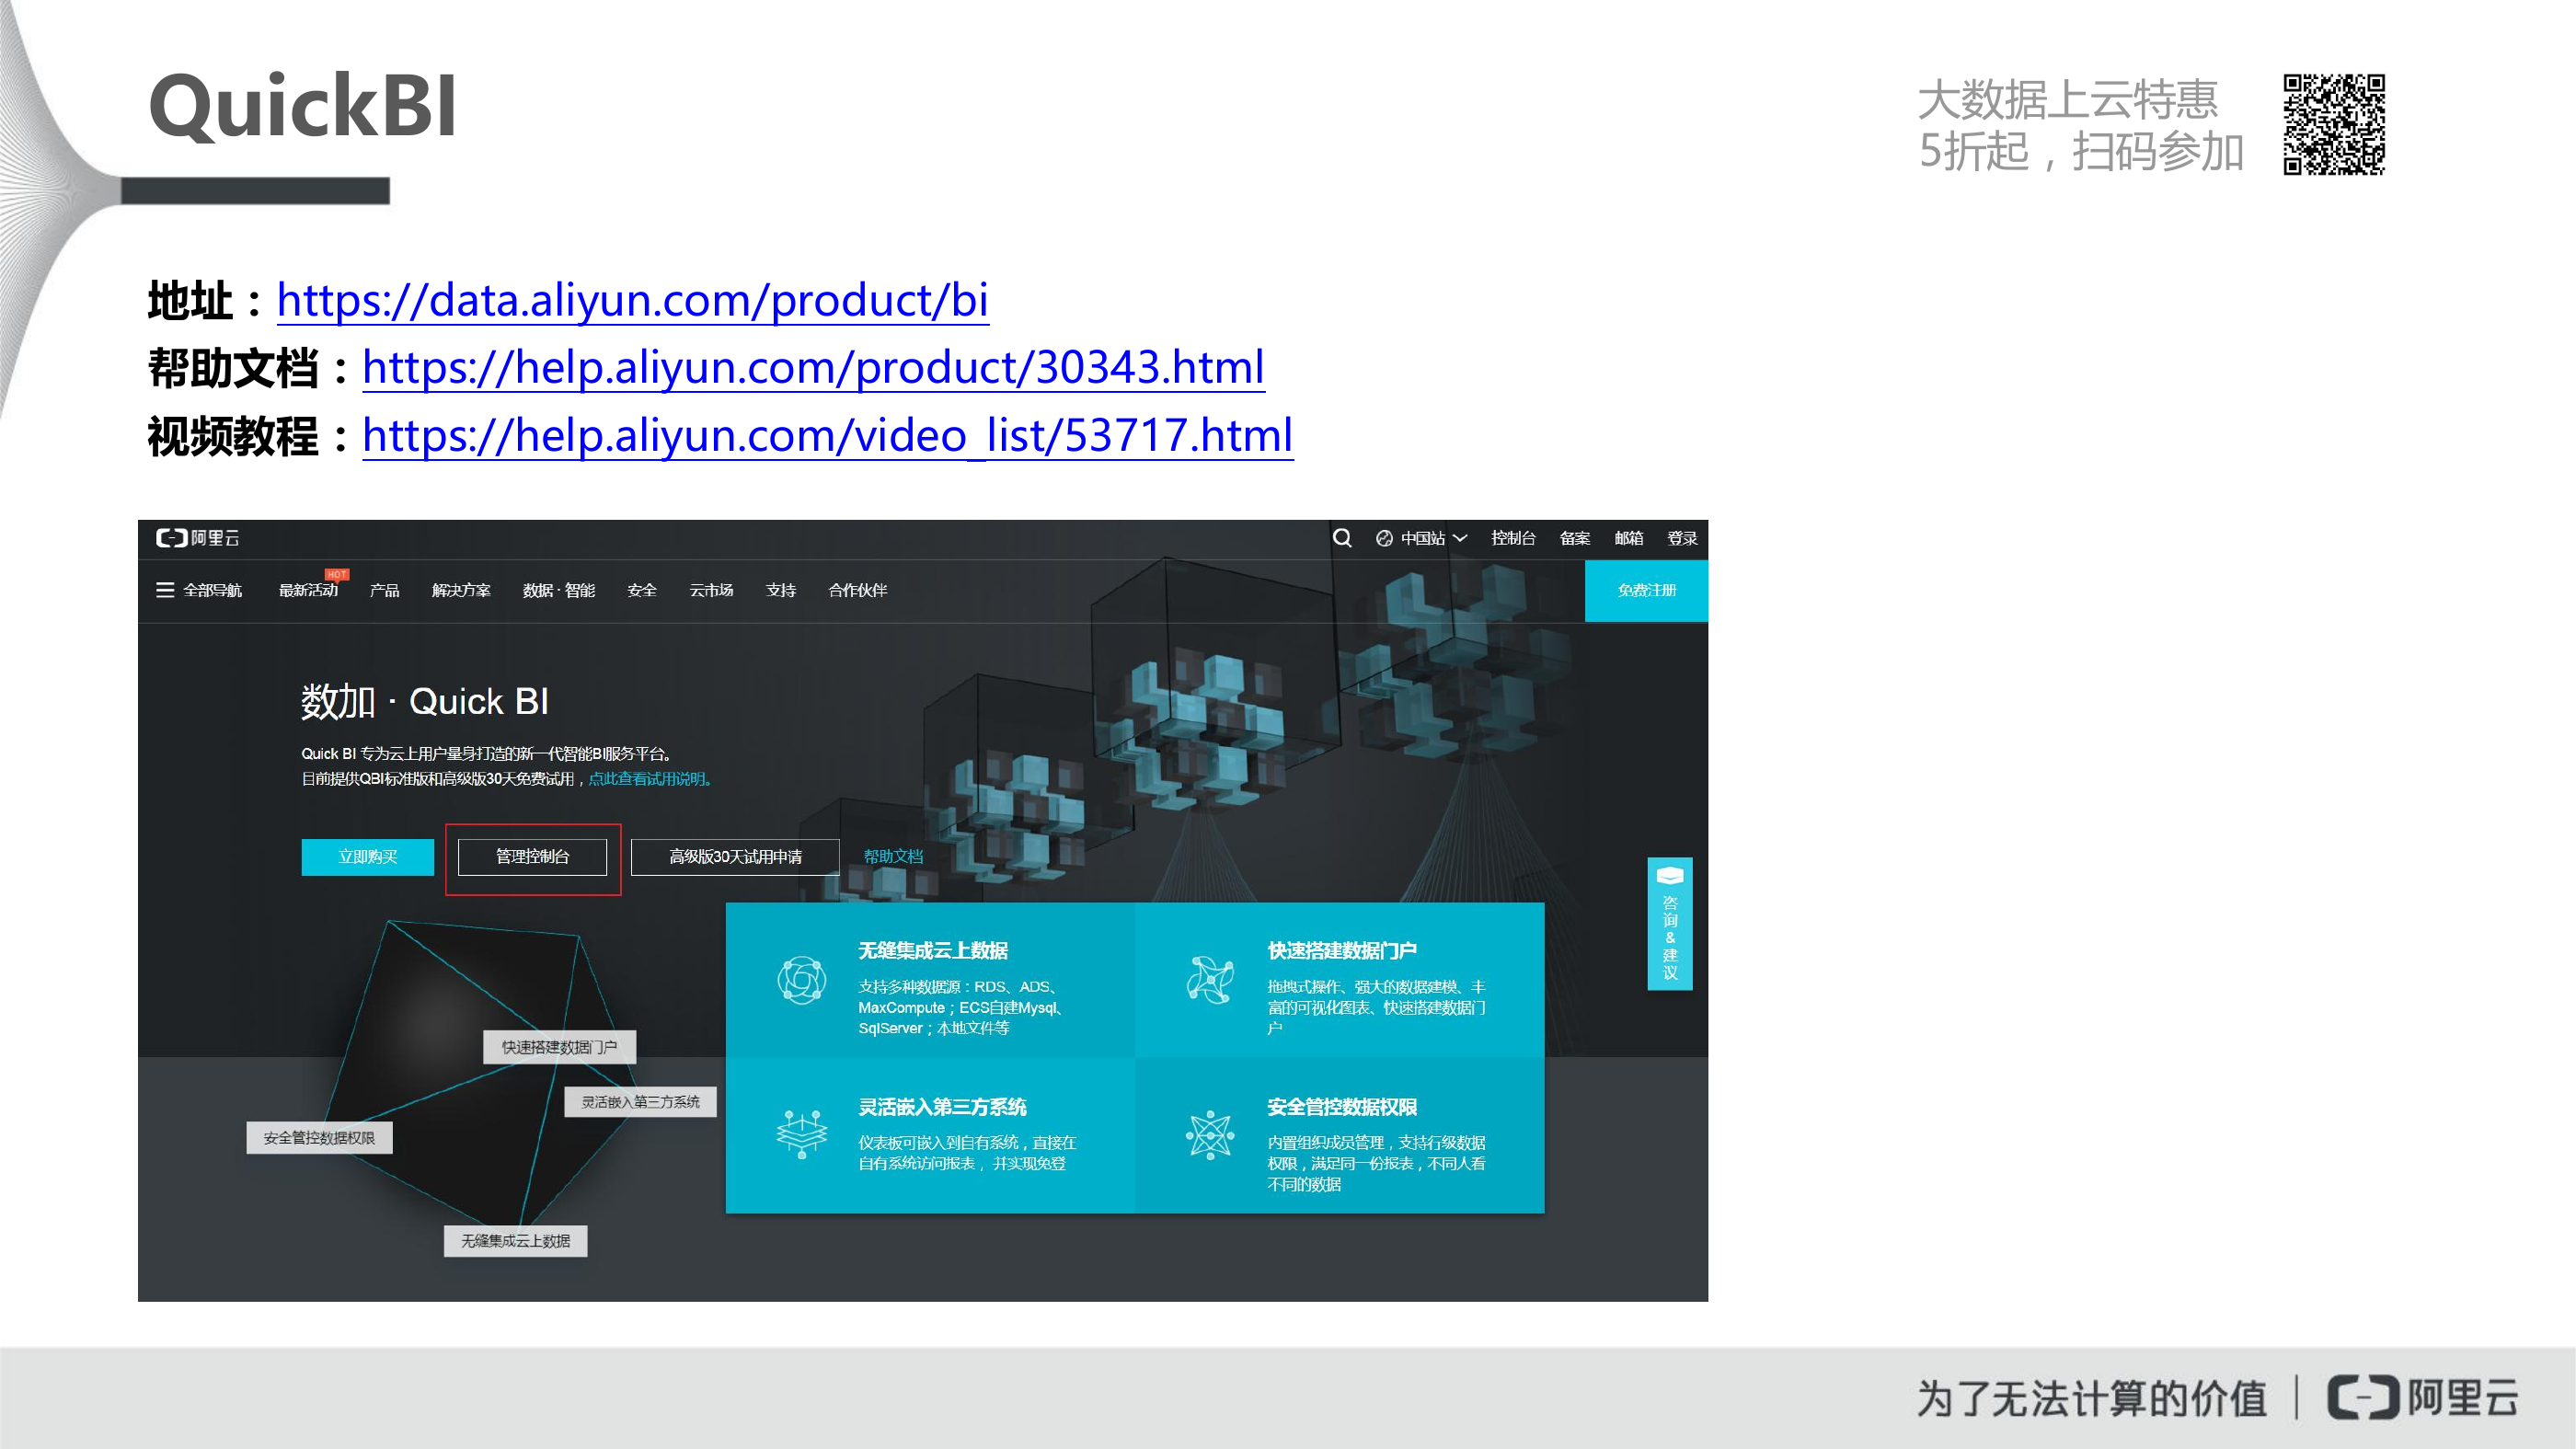
Task: Click the 安全管控数据权限 label on the polygon
Action: tap(319, 1138)
